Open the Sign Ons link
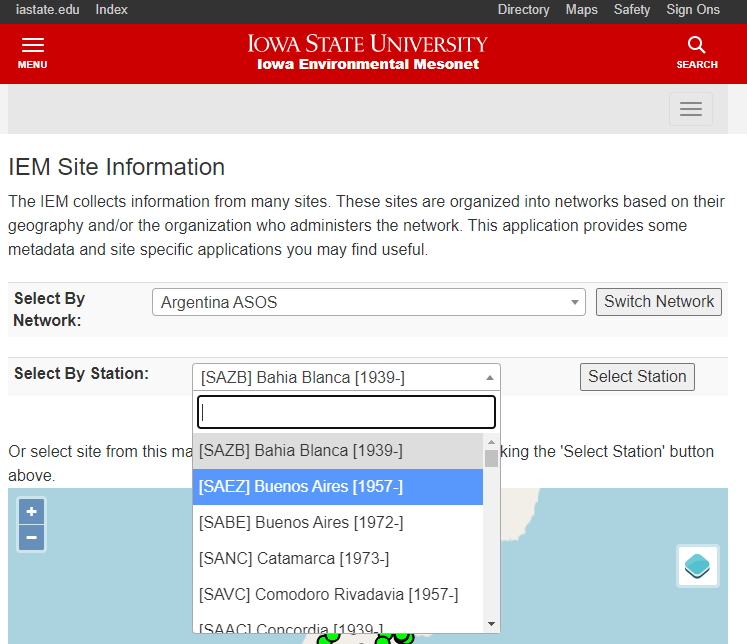This screenshot has width=747, height=644. coord(693,10)
